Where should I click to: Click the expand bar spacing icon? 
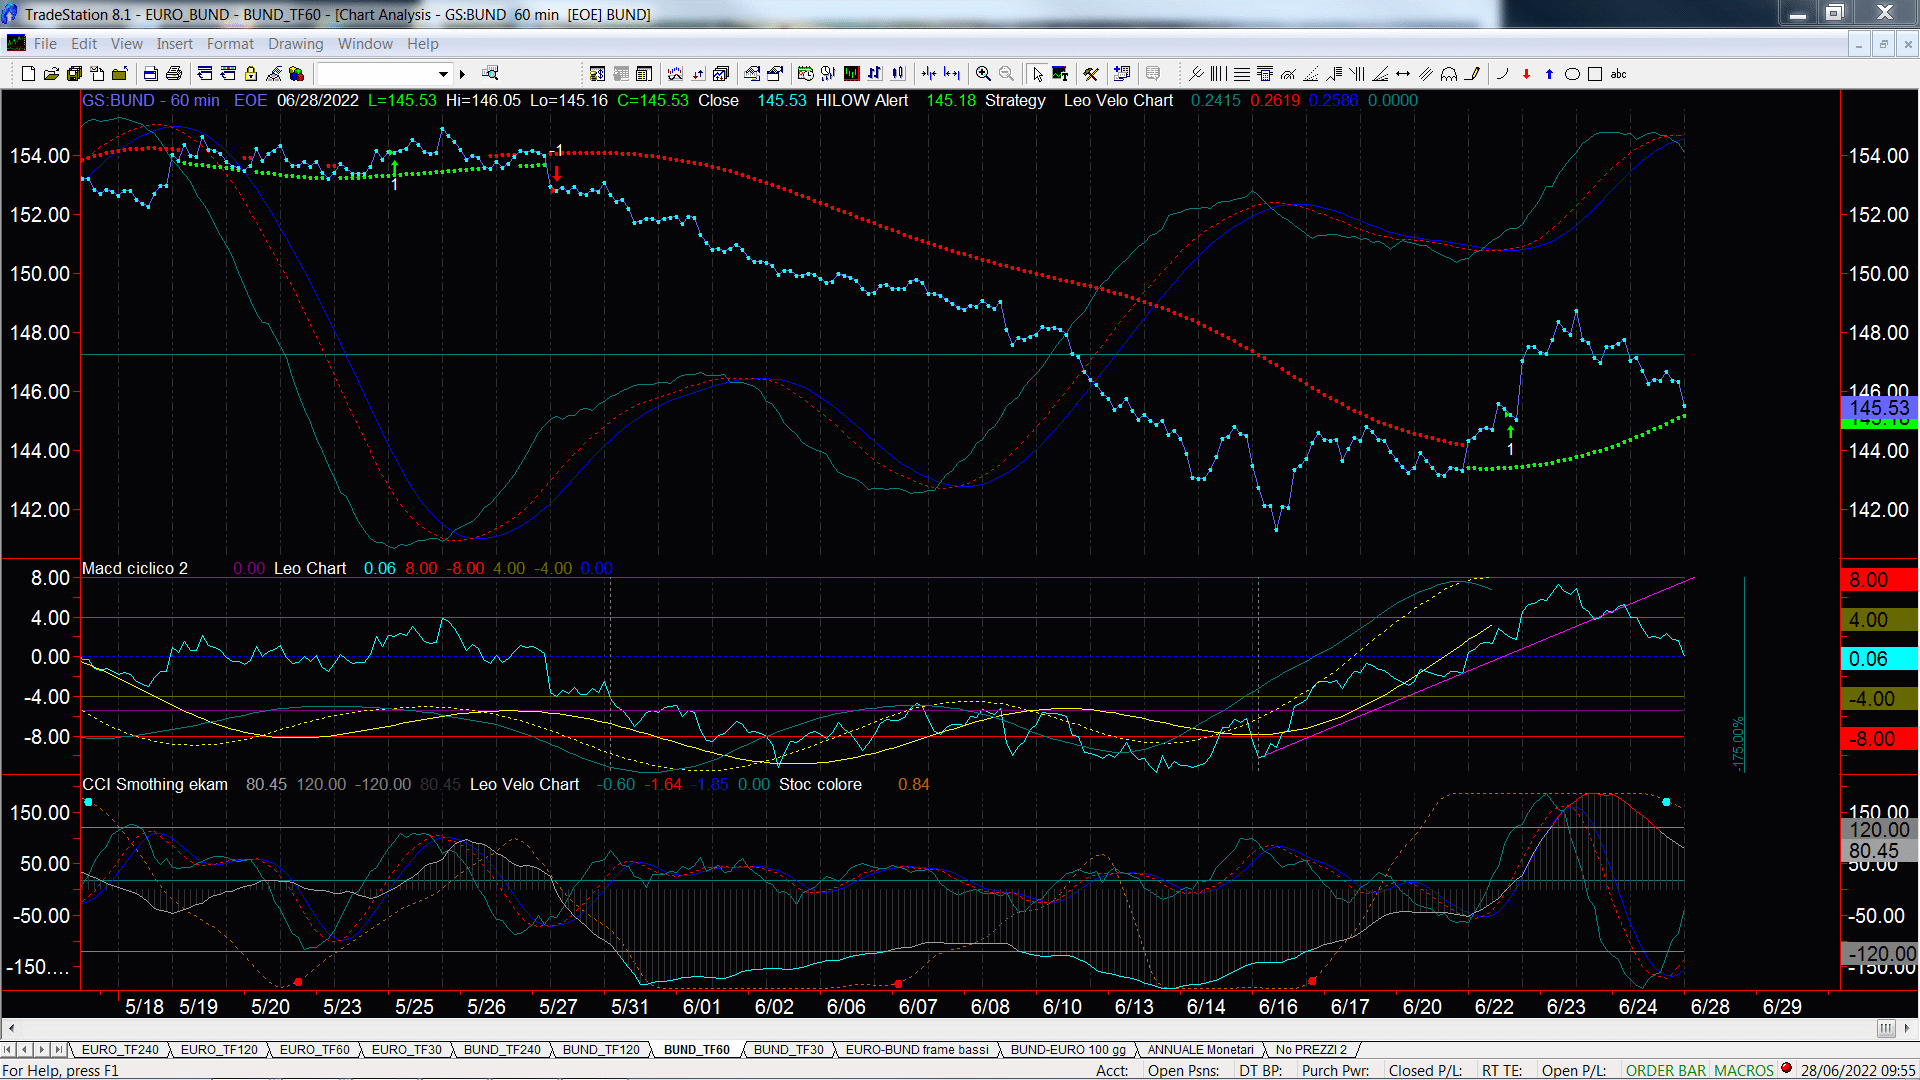[951, 74]
